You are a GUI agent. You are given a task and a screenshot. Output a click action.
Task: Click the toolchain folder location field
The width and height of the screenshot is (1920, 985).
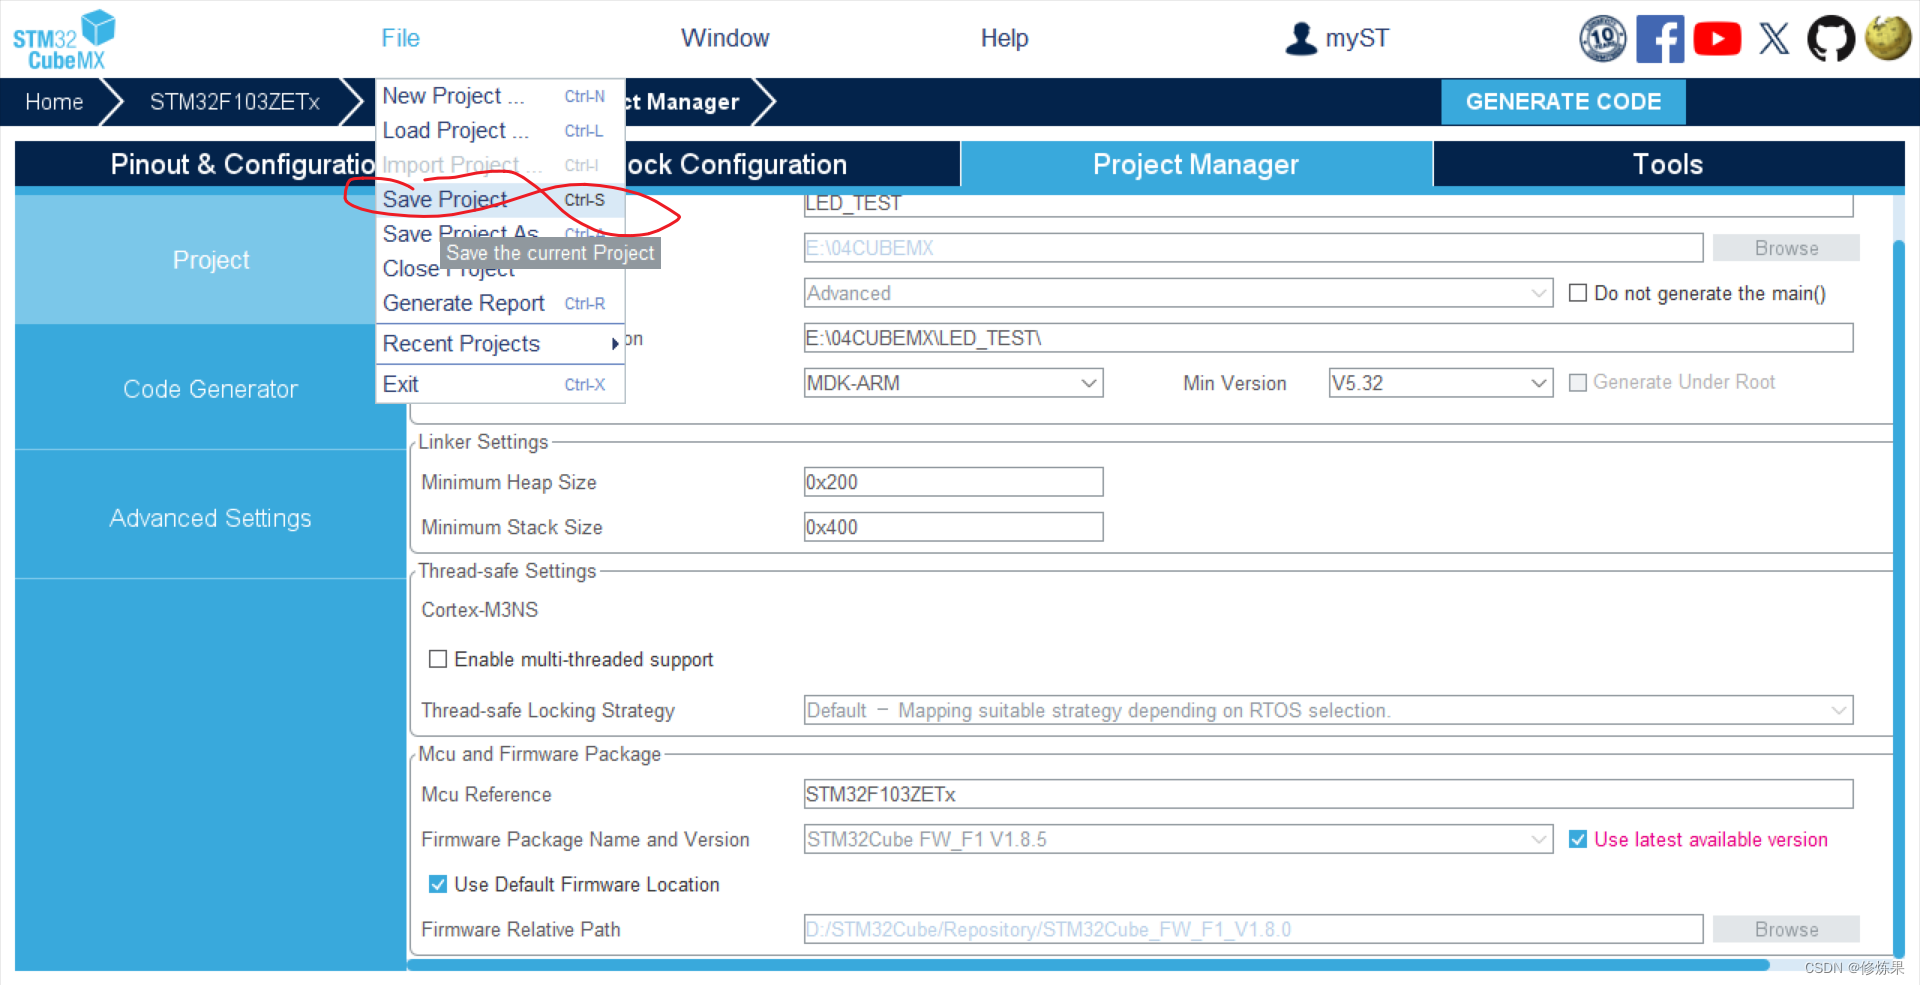coord(1328,338)
